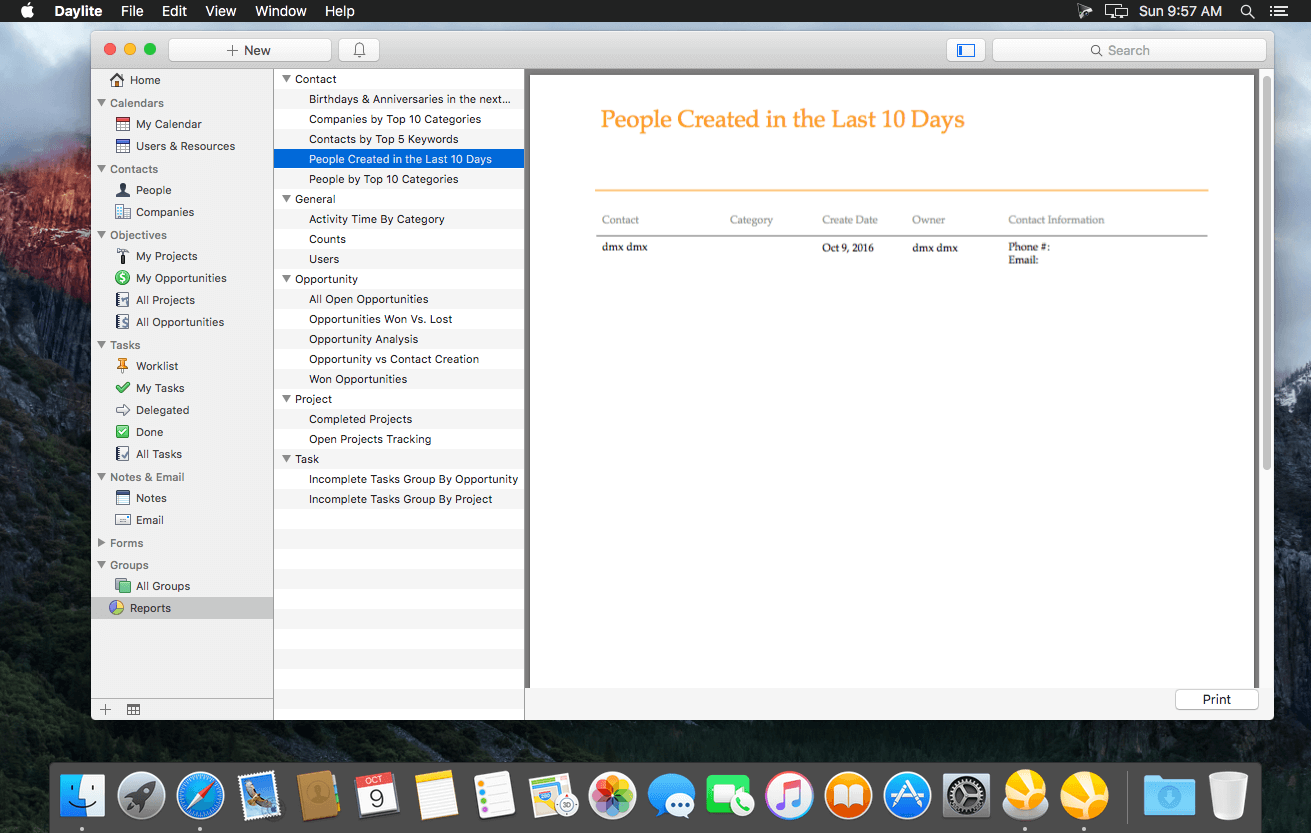Viewport: 1311px width, 833px height.
Task: Open the Window menu
Action: 281,11
